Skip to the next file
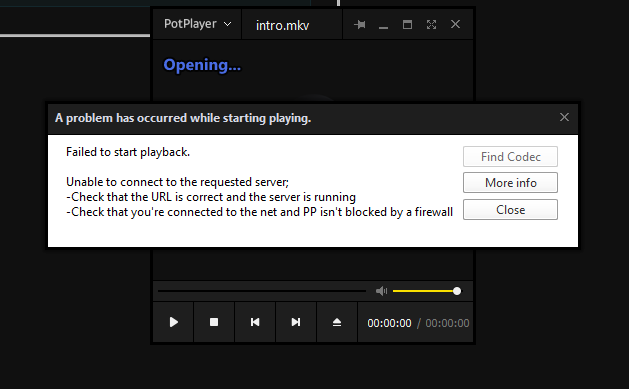 pyautogui.click(x=296, y=322)
